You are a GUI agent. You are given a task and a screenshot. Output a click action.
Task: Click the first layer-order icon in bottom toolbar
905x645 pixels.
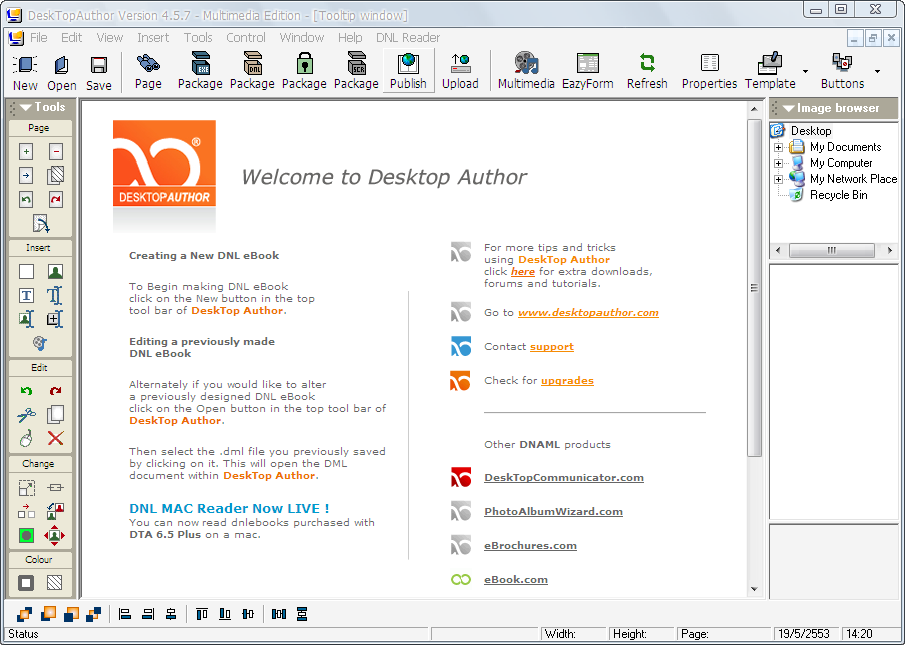[24, 614]
